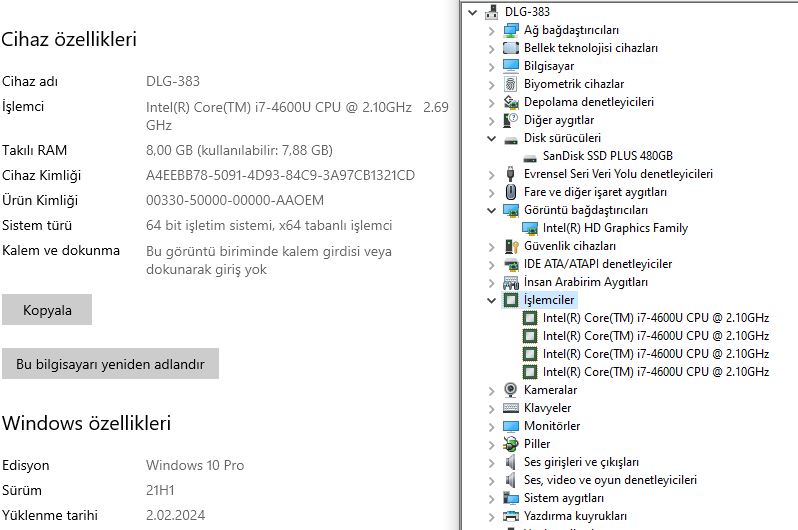
Task: Select the Biyometrik cihazlar label
Action: pos(574,84)
